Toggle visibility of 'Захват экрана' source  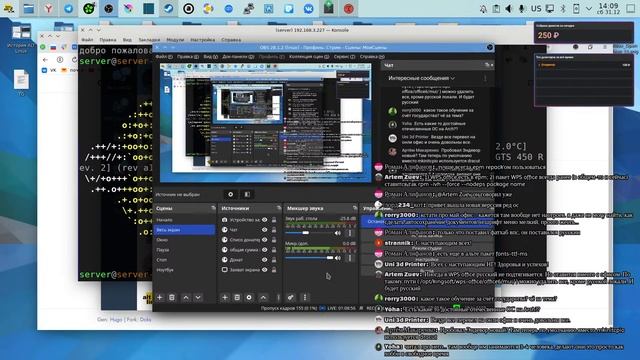click(264, 270)
